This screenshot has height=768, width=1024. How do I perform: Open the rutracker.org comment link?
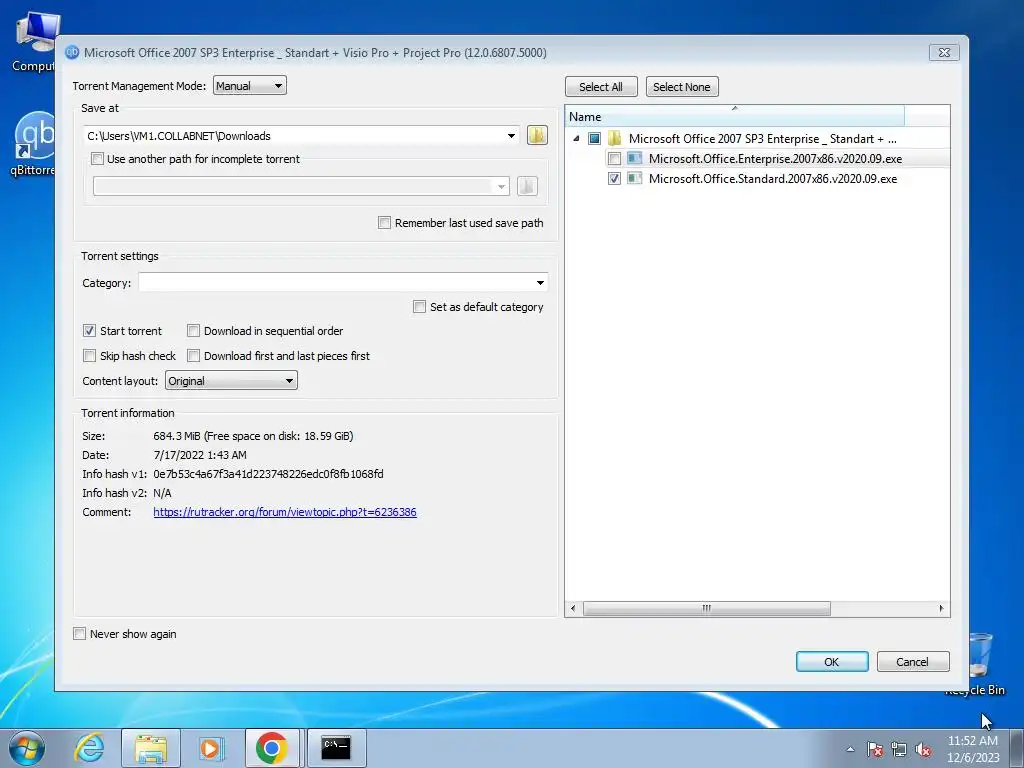(285, 512)
